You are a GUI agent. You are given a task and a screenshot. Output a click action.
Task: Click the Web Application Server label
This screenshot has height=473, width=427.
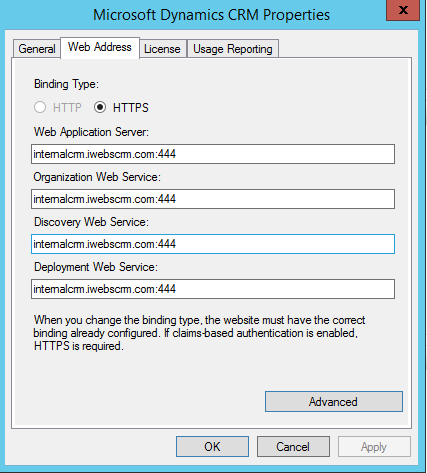[91, 132]
